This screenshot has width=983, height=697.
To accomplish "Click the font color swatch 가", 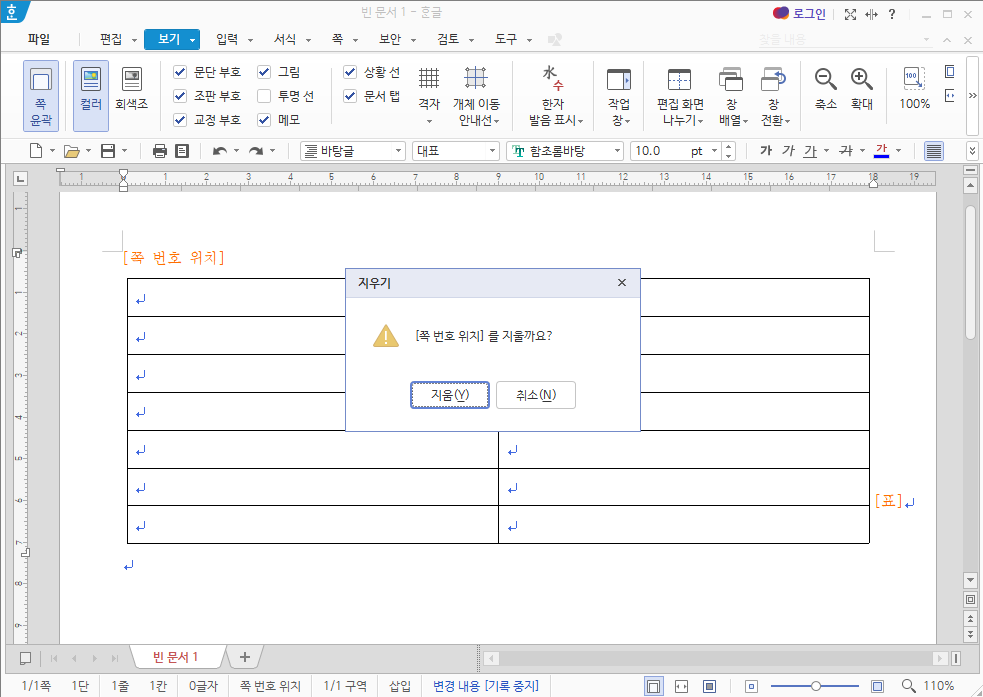I will (881, 151).
